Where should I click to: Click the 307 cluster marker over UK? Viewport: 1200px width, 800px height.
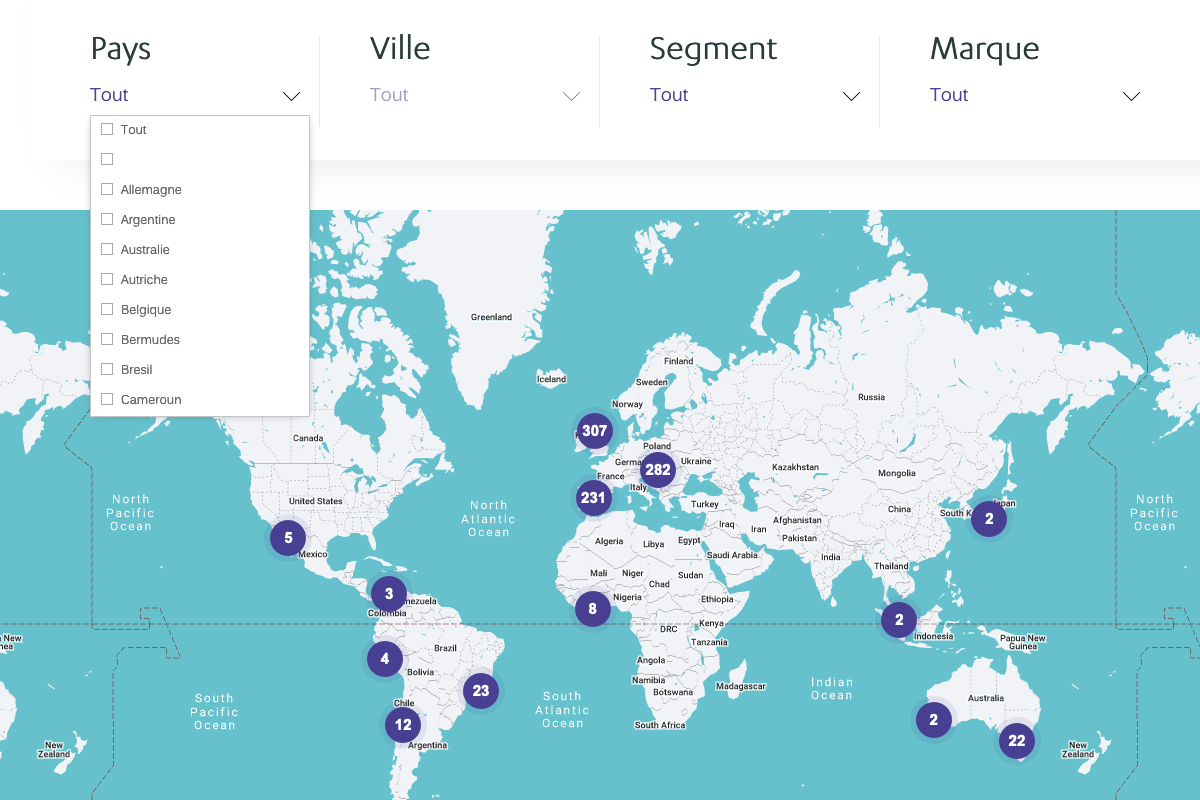594,431
